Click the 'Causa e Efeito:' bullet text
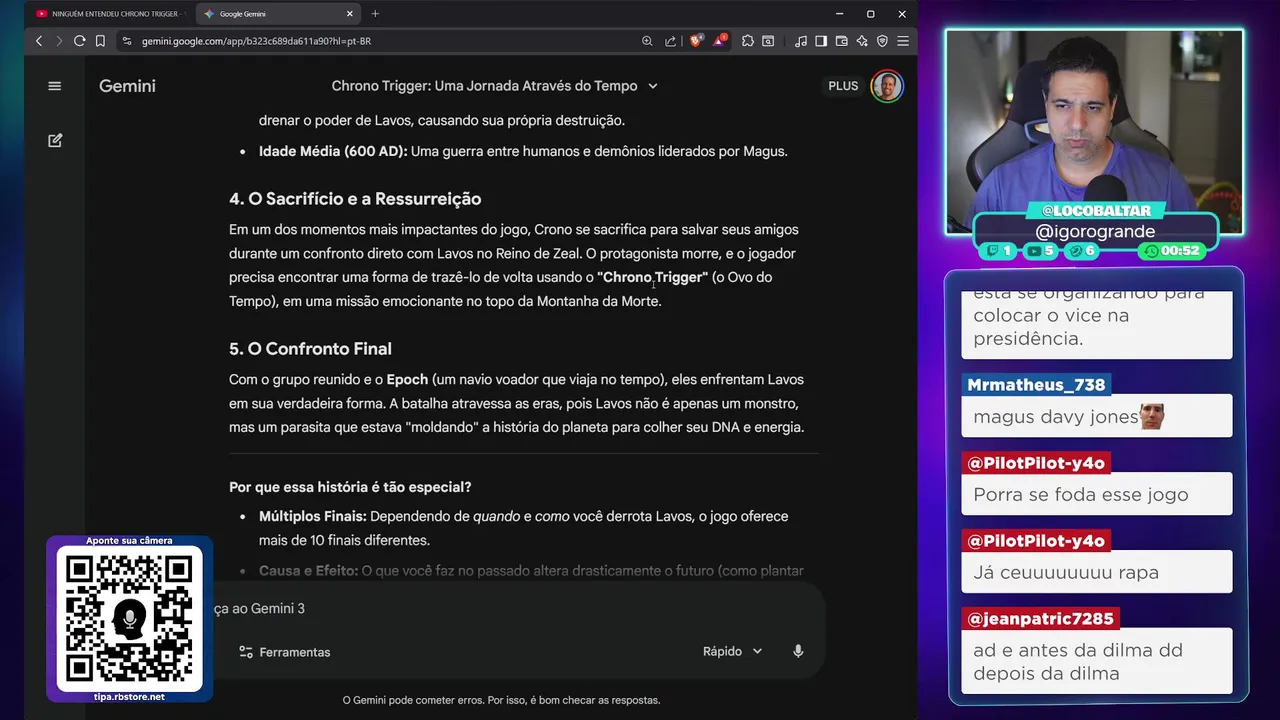The width and height of the screenshot is (1280, 720). pyautogui.click(x=308, y=570)
